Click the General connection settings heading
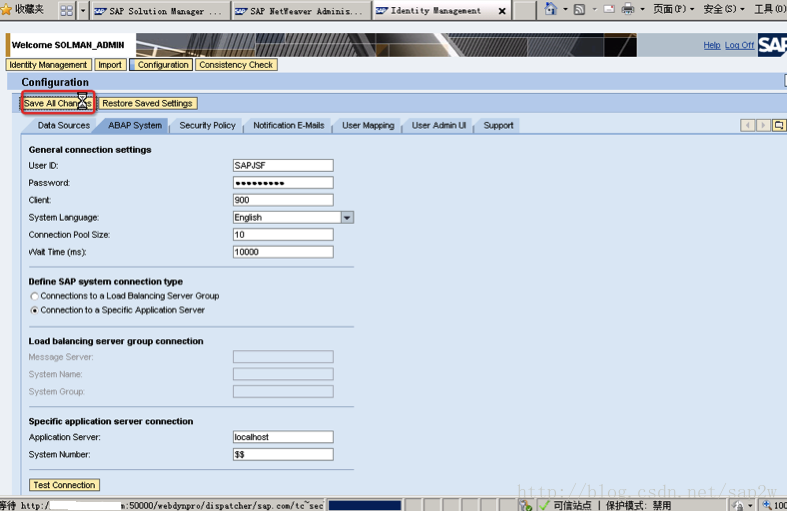Viewport: 788px width, 512px height. [90, 150]
